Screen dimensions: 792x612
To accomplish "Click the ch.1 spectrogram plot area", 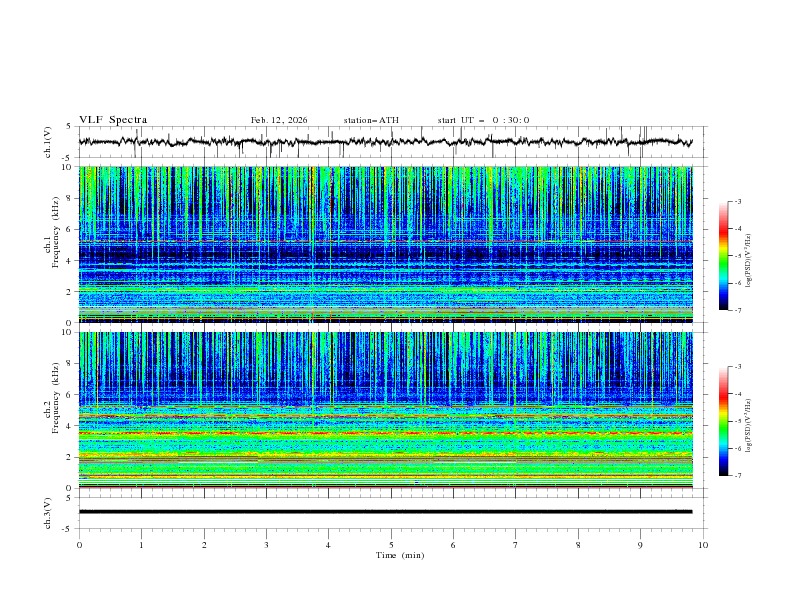I will [390, 244].
